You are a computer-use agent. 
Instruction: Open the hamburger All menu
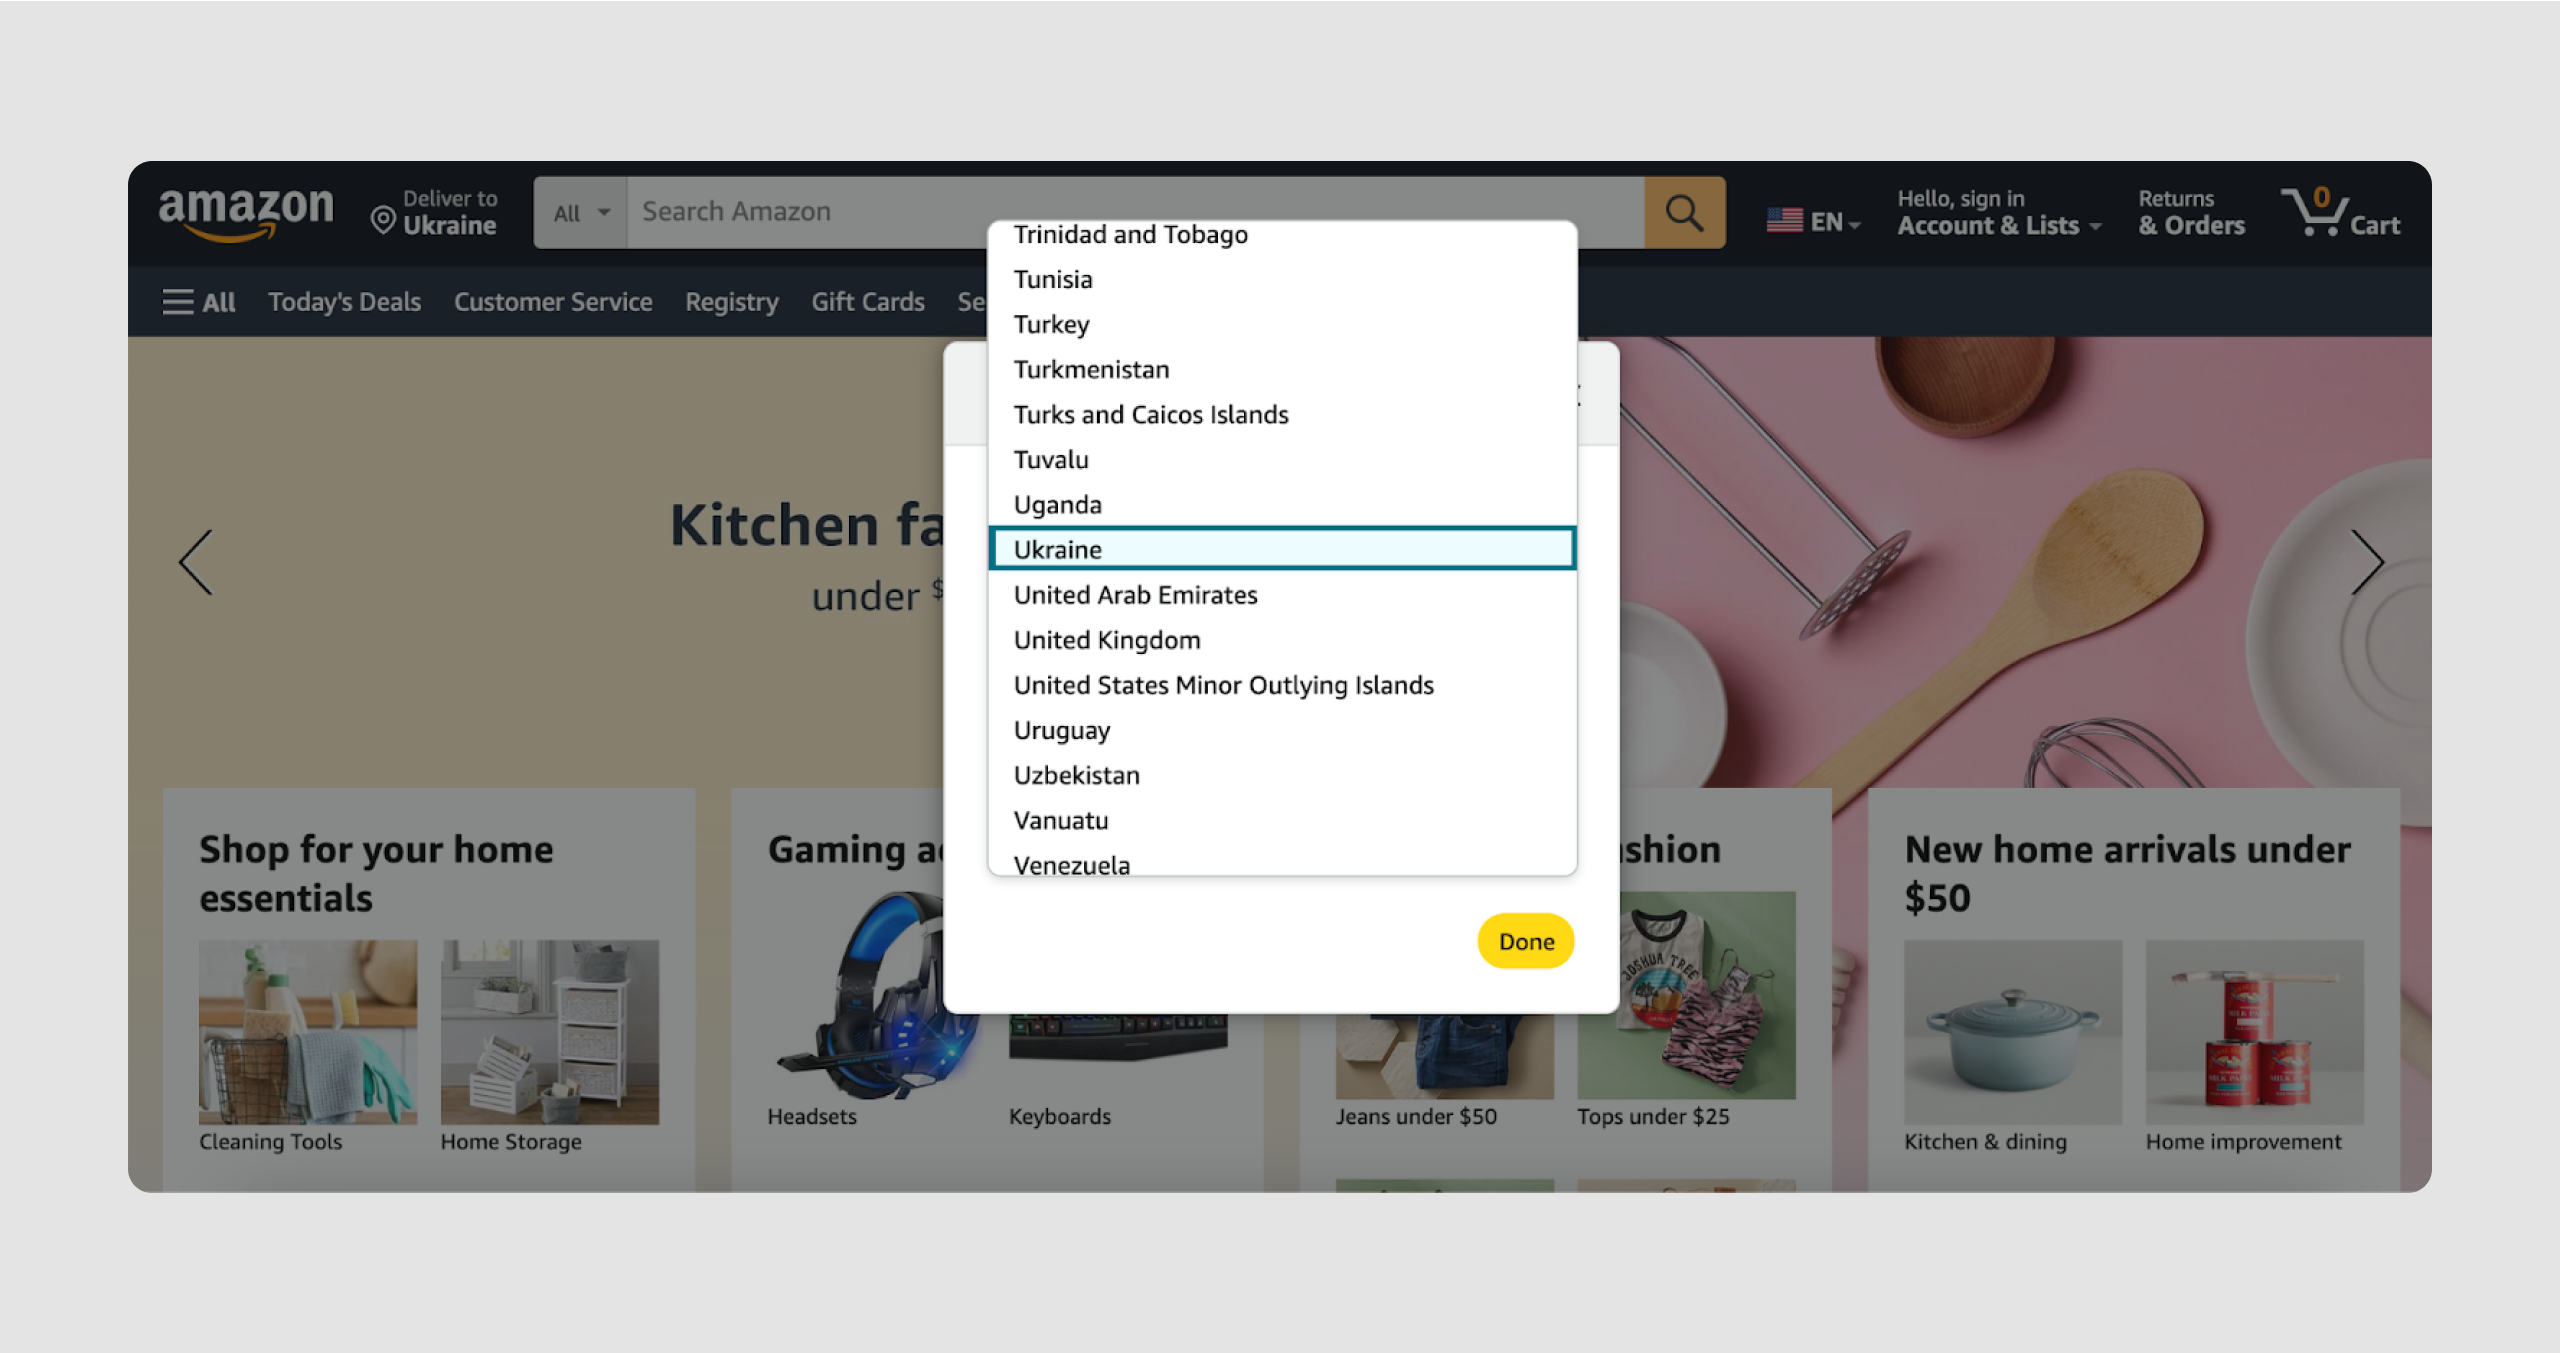[199, 302]
